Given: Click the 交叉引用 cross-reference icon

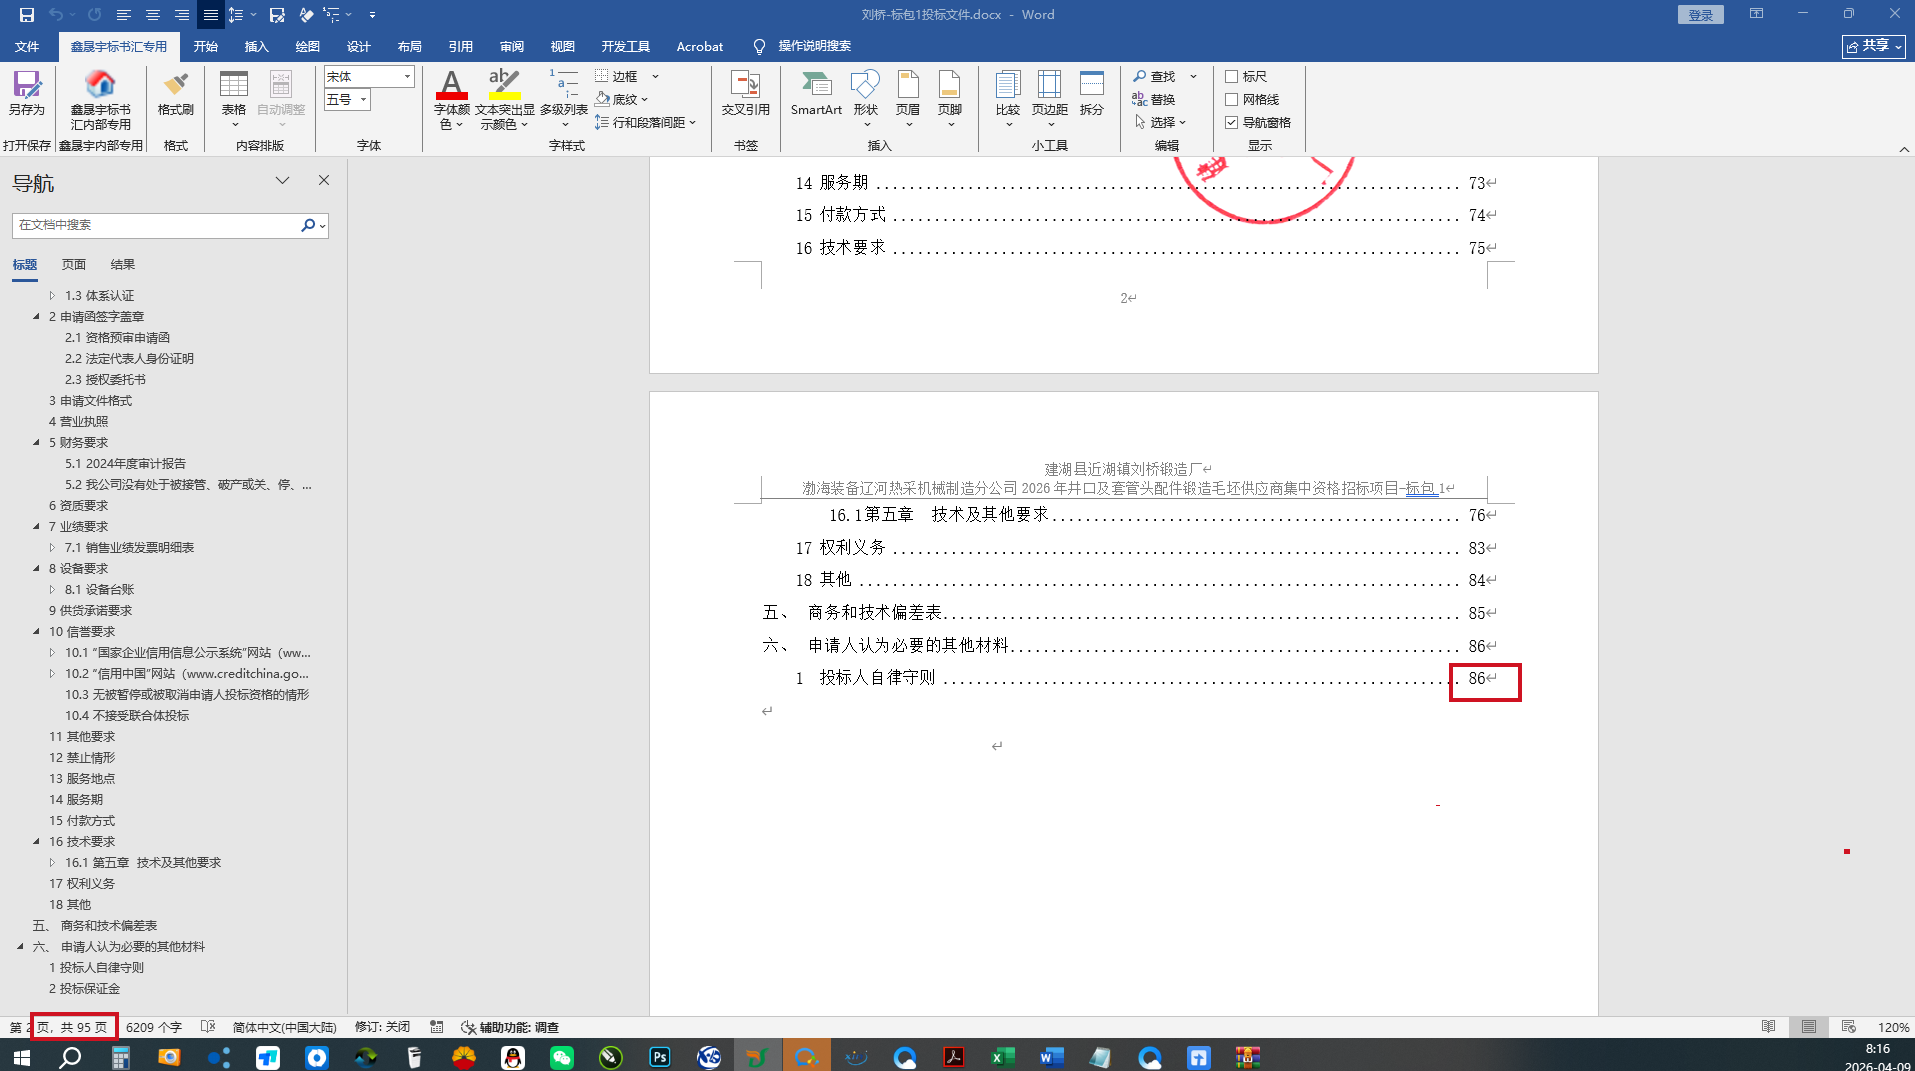Looking at the screenshot, I should pyautogui.click(x=746, y=94).
